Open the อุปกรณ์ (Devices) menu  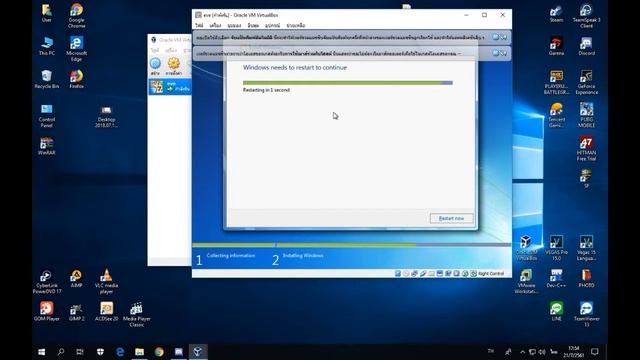[272, 25]
